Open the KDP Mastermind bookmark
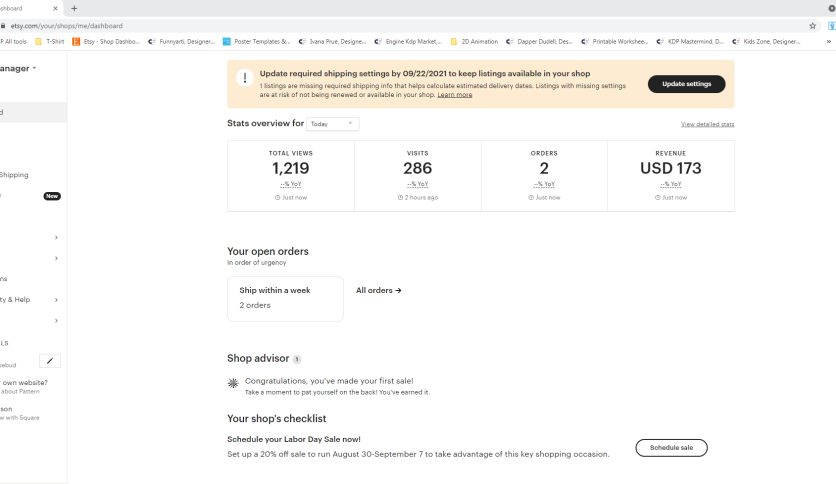The image size is (836, 484). (690, 42)
